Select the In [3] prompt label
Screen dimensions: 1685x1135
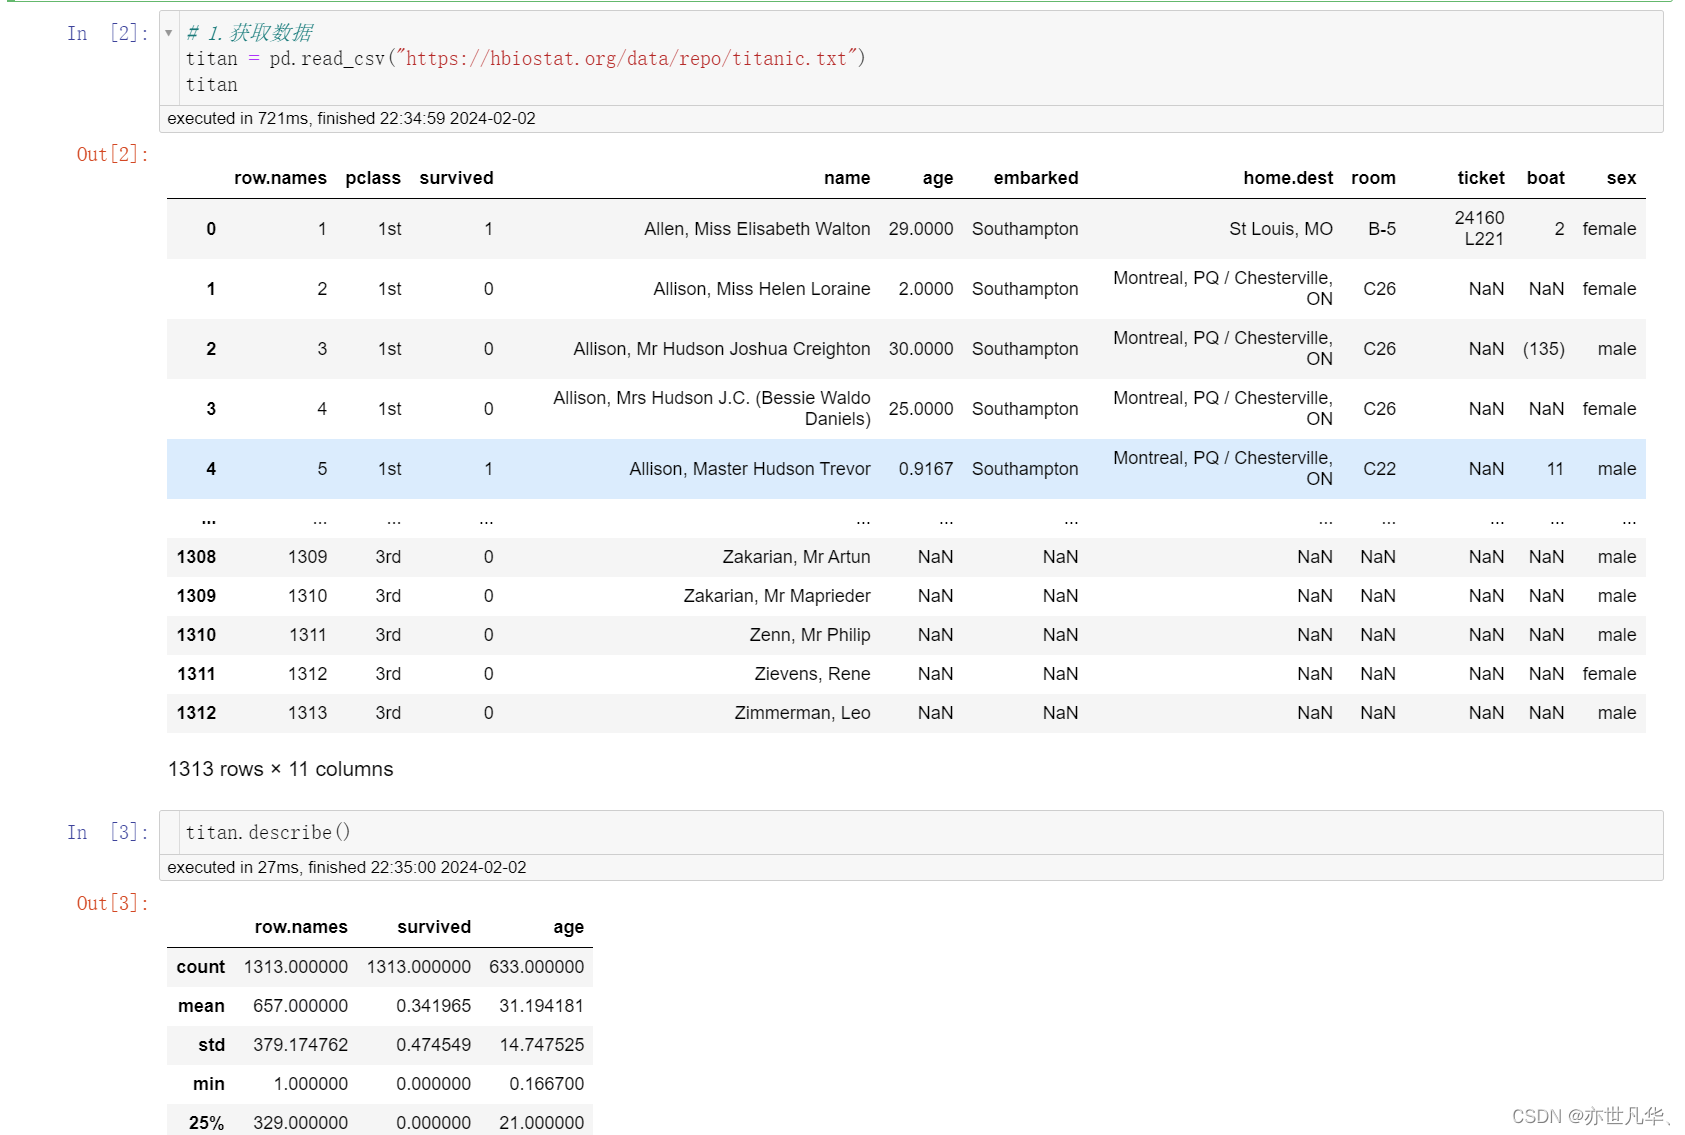point(107,832)
